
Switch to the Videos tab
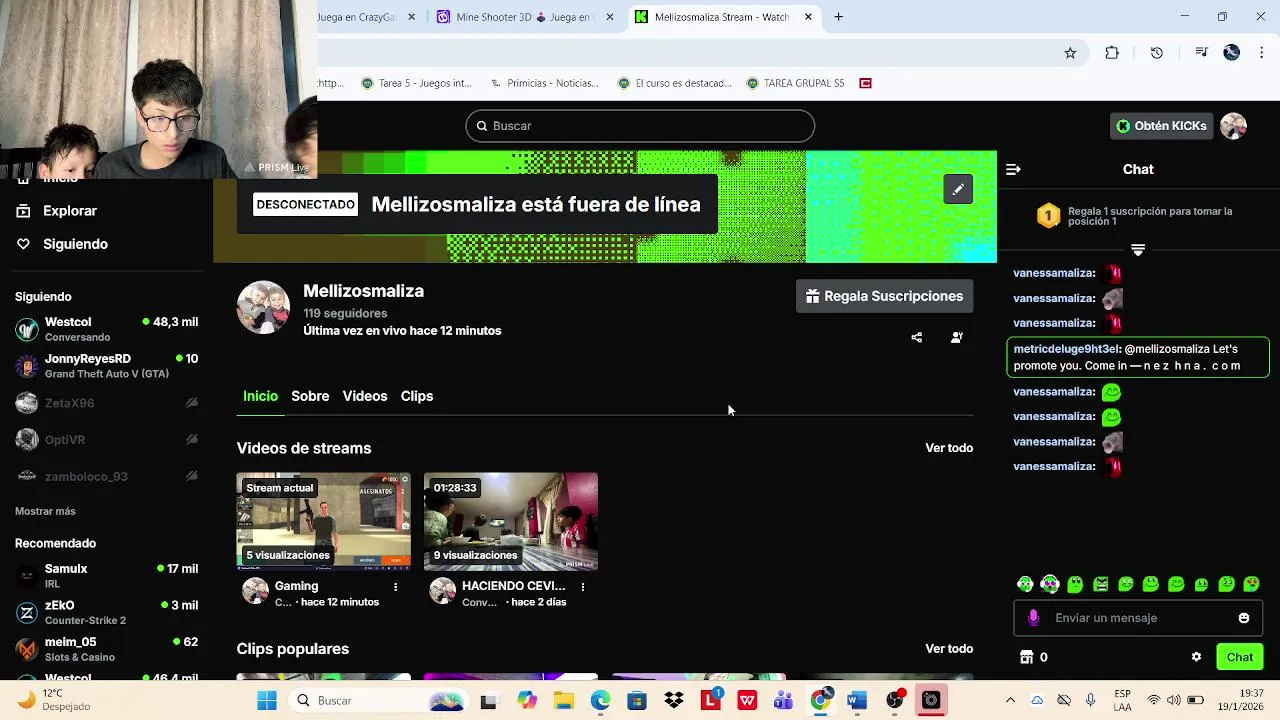pyautogui.click(x=365, y=396)
